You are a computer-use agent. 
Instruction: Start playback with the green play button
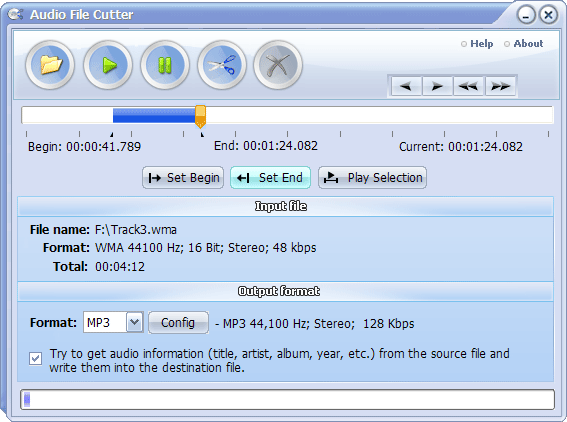(x=108, y=65)
